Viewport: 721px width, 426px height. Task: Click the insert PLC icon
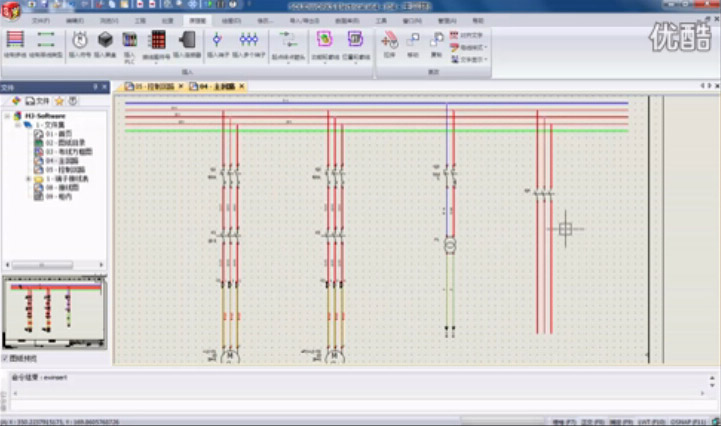coord(130,40)
